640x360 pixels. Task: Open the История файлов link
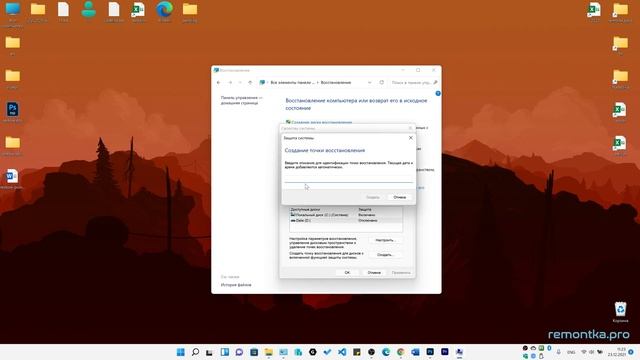236,285
